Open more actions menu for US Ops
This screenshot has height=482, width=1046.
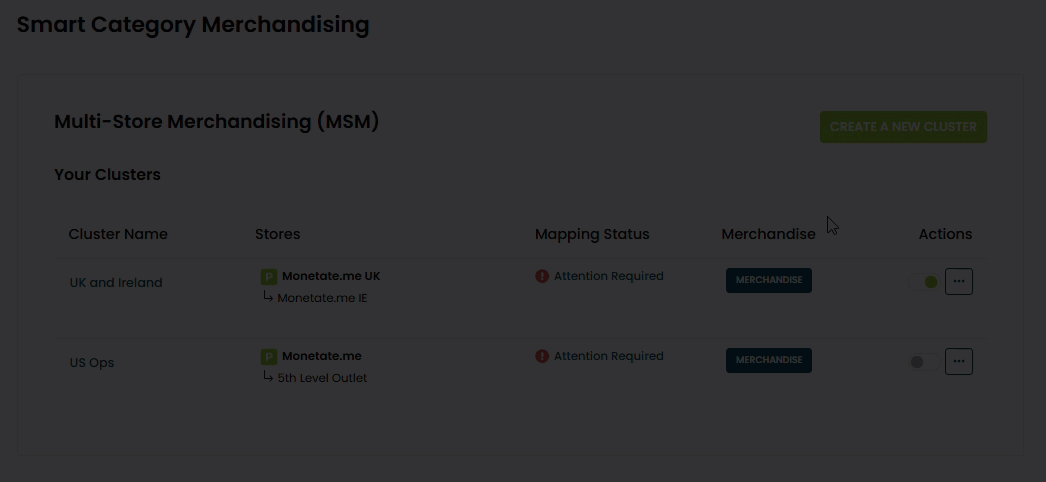[x=959, y=362]
